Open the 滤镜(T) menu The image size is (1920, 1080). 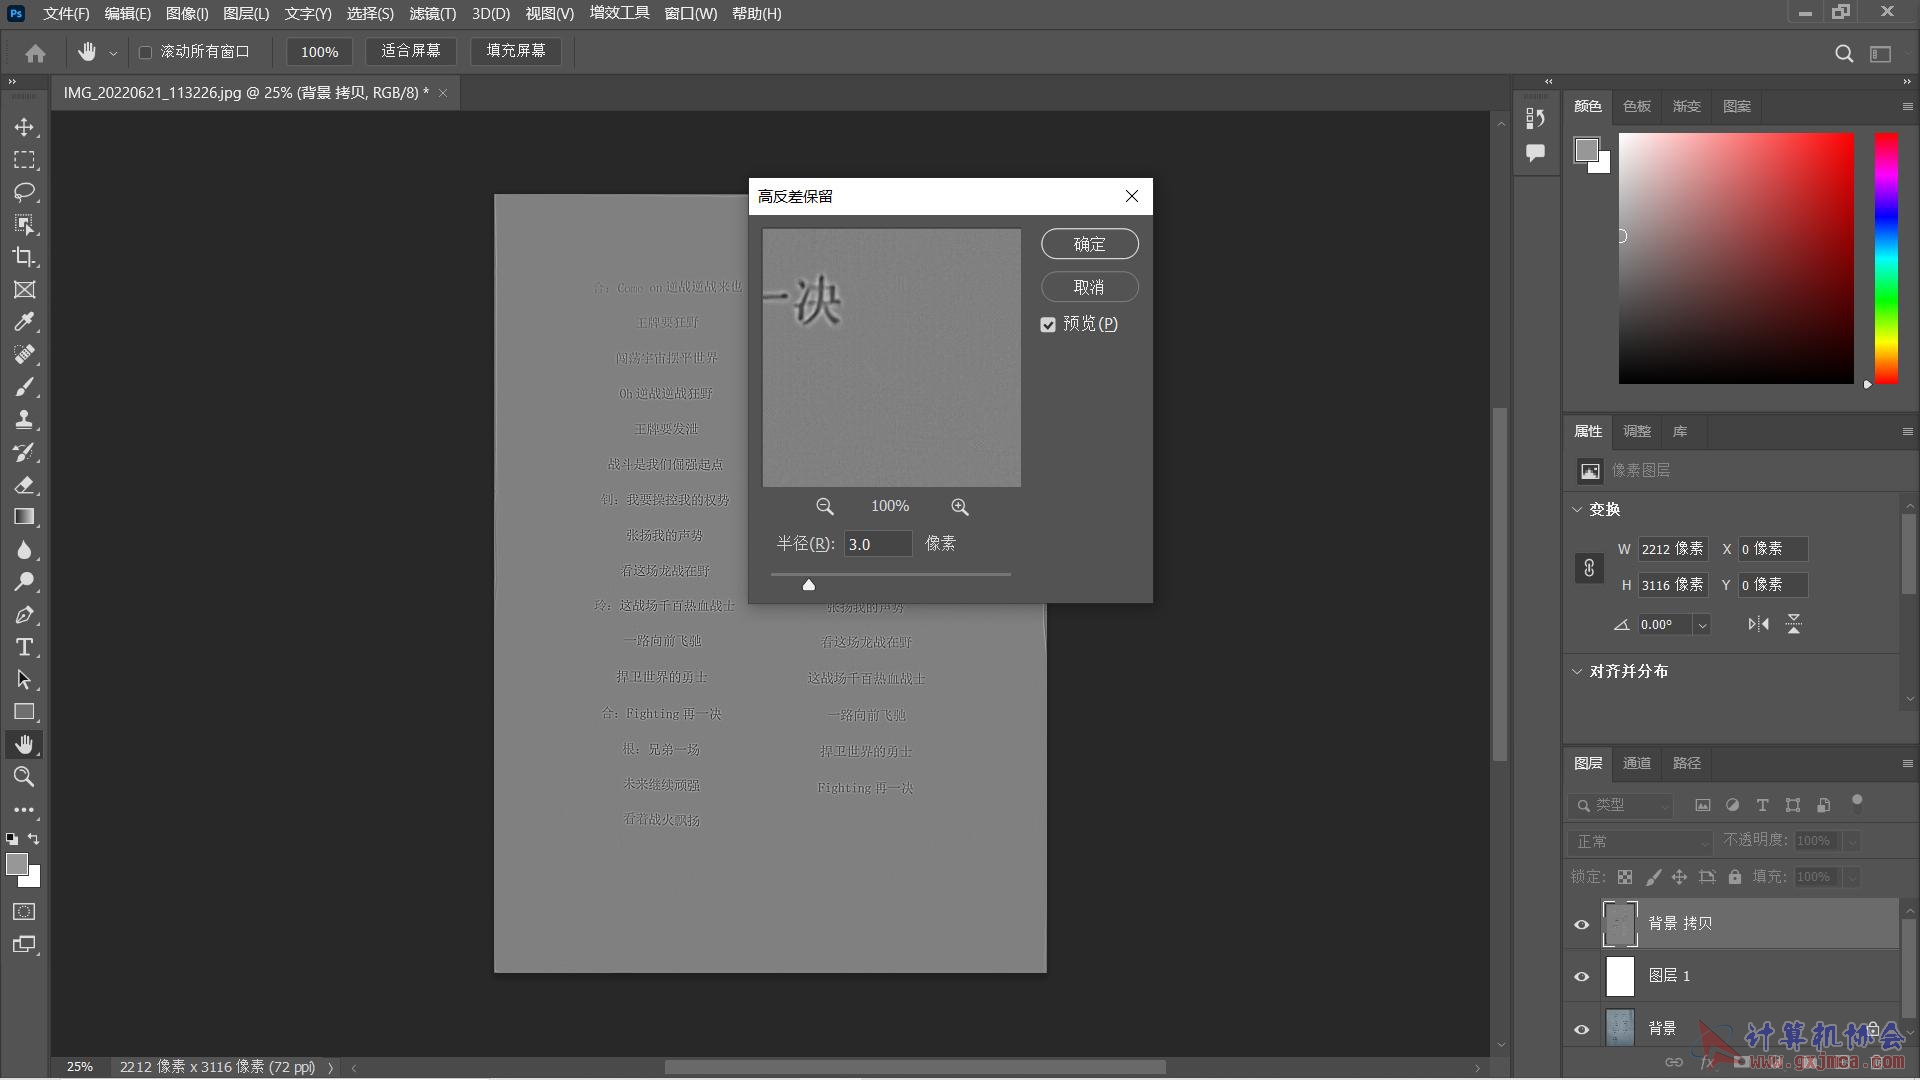432,14
